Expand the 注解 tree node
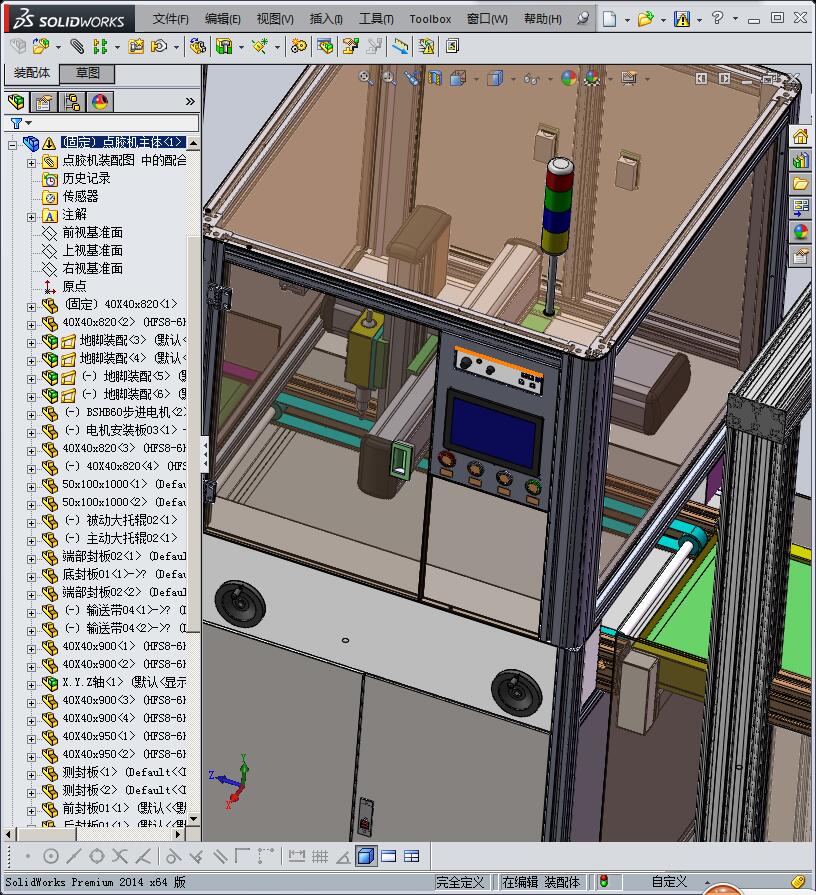The image size is (816, 895). pyautogui.click(x=31, y=217)
